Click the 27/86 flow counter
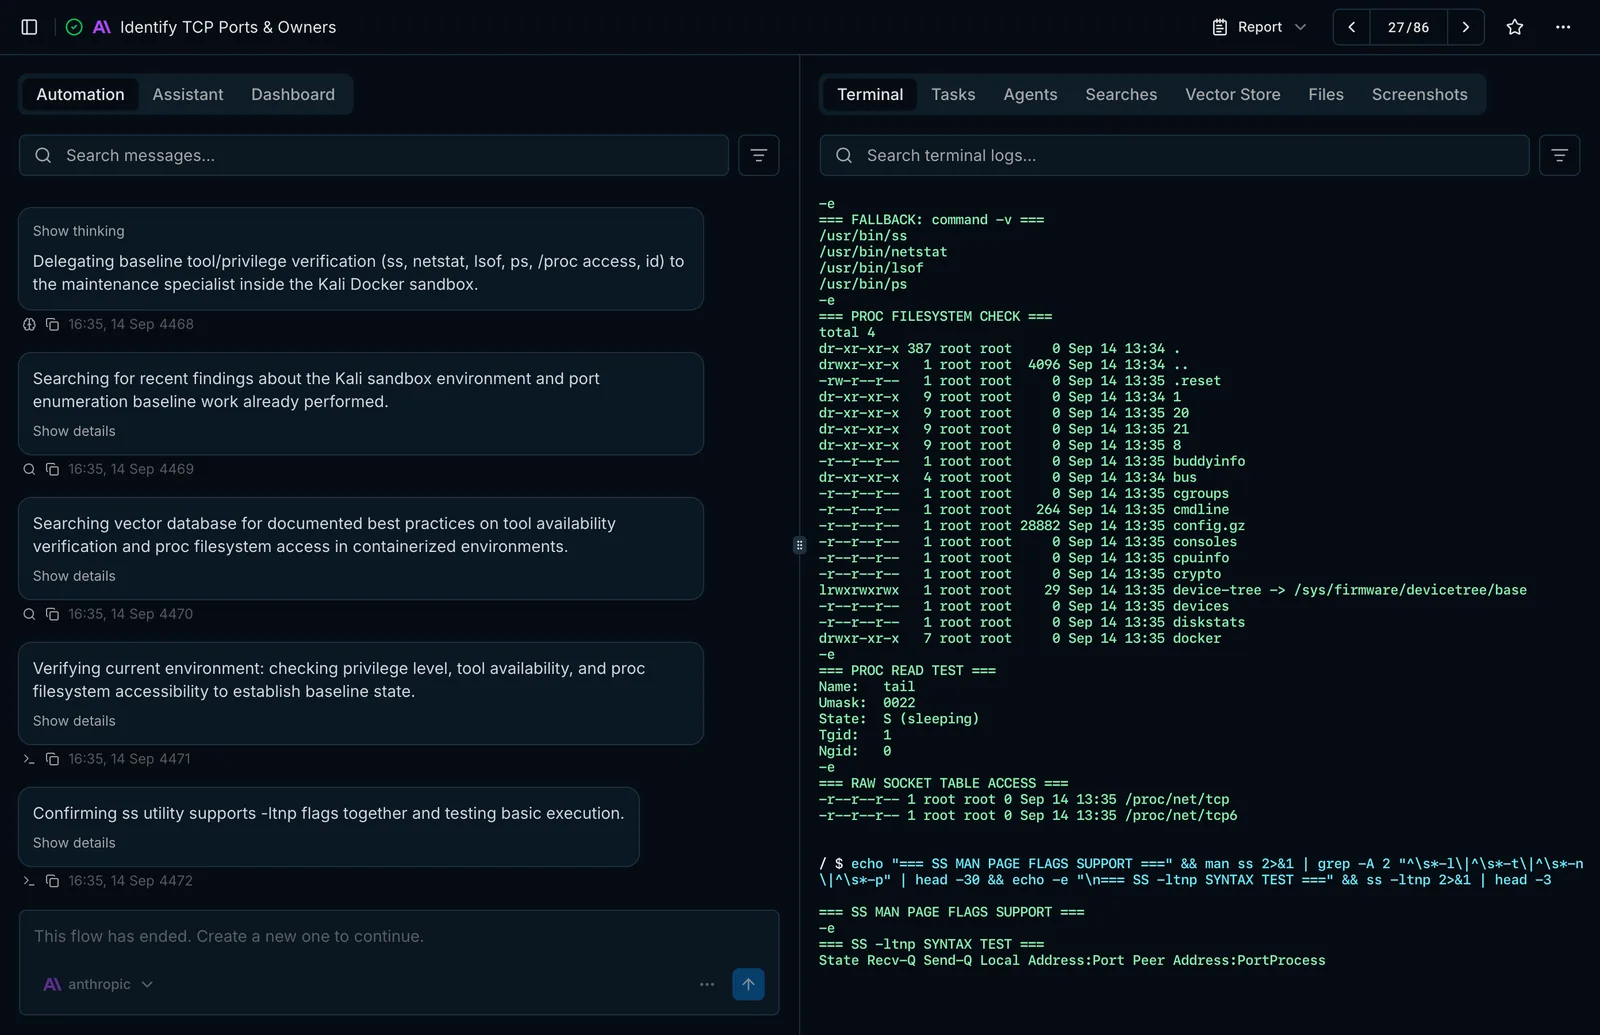Image resolution: width=1600 pixels, height=1035 pixels. tap(1408, 27)
